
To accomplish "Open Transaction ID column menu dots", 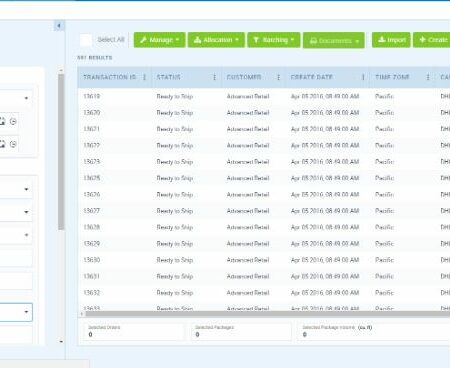I will [144, 77].
